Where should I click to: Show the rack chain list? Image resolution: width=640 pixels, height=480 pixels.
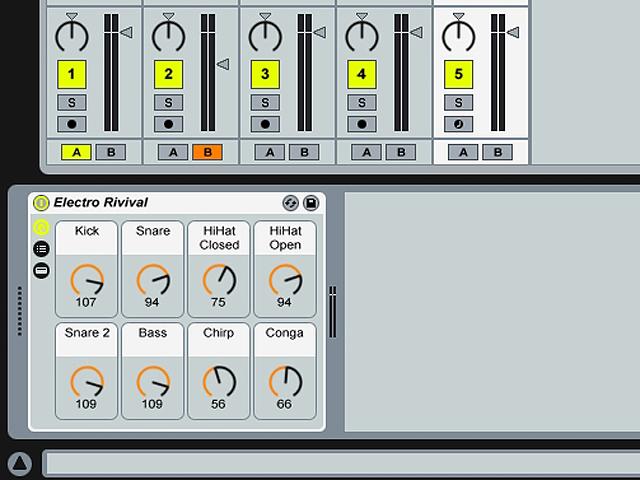tap(41, 249)
